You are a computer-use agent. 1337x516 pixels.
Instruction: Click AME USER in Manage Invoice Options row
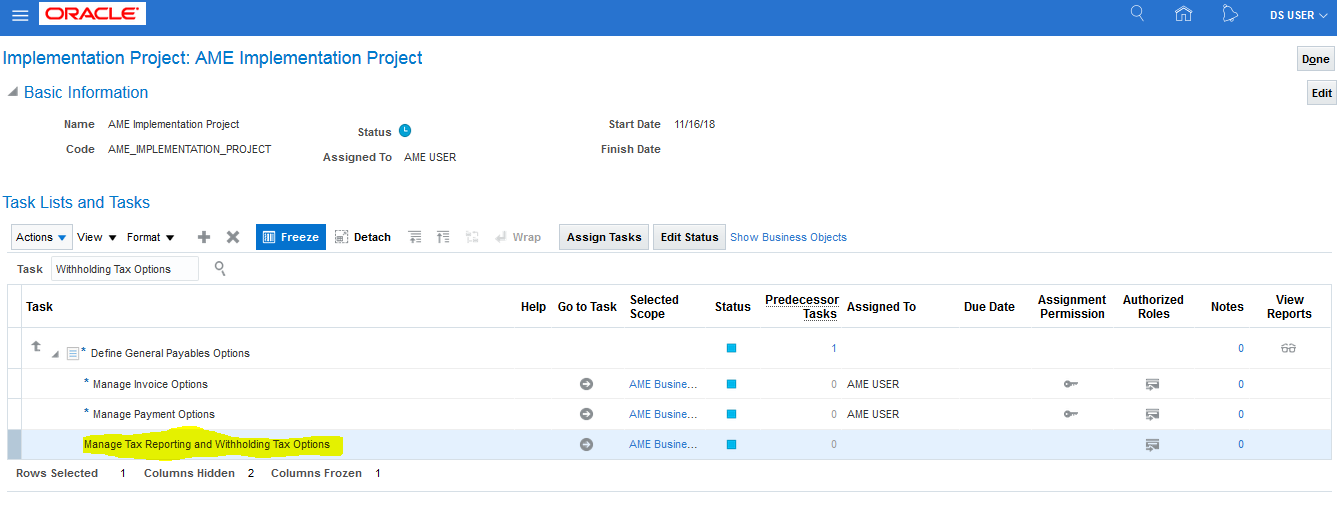(873, 384)
